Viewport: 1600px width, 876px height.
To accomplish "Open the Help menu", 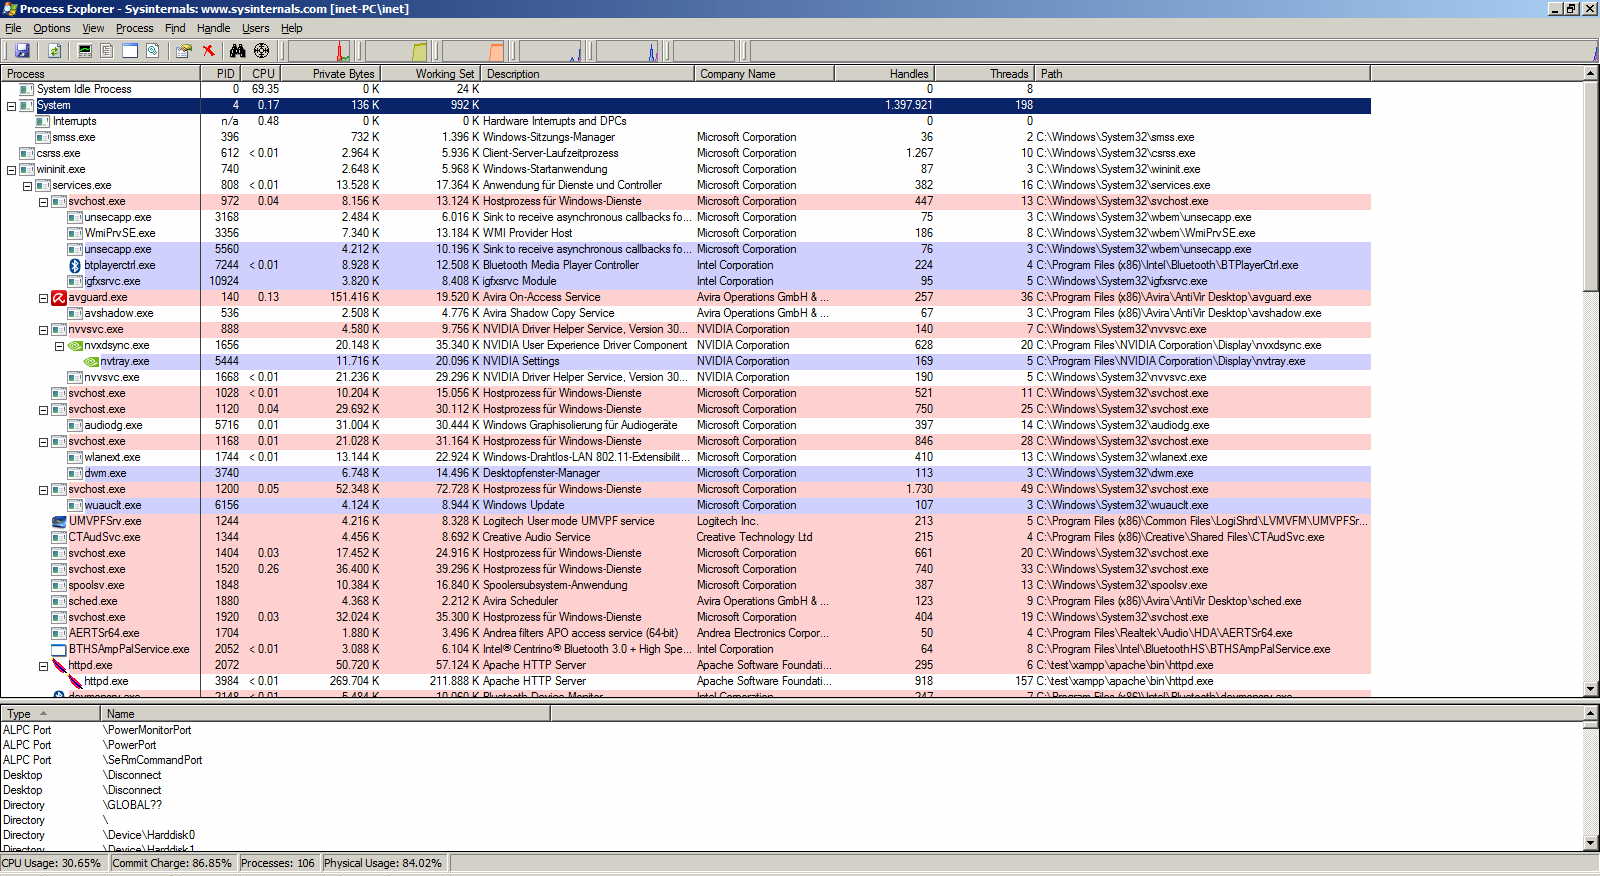I will tap(291, 28).
